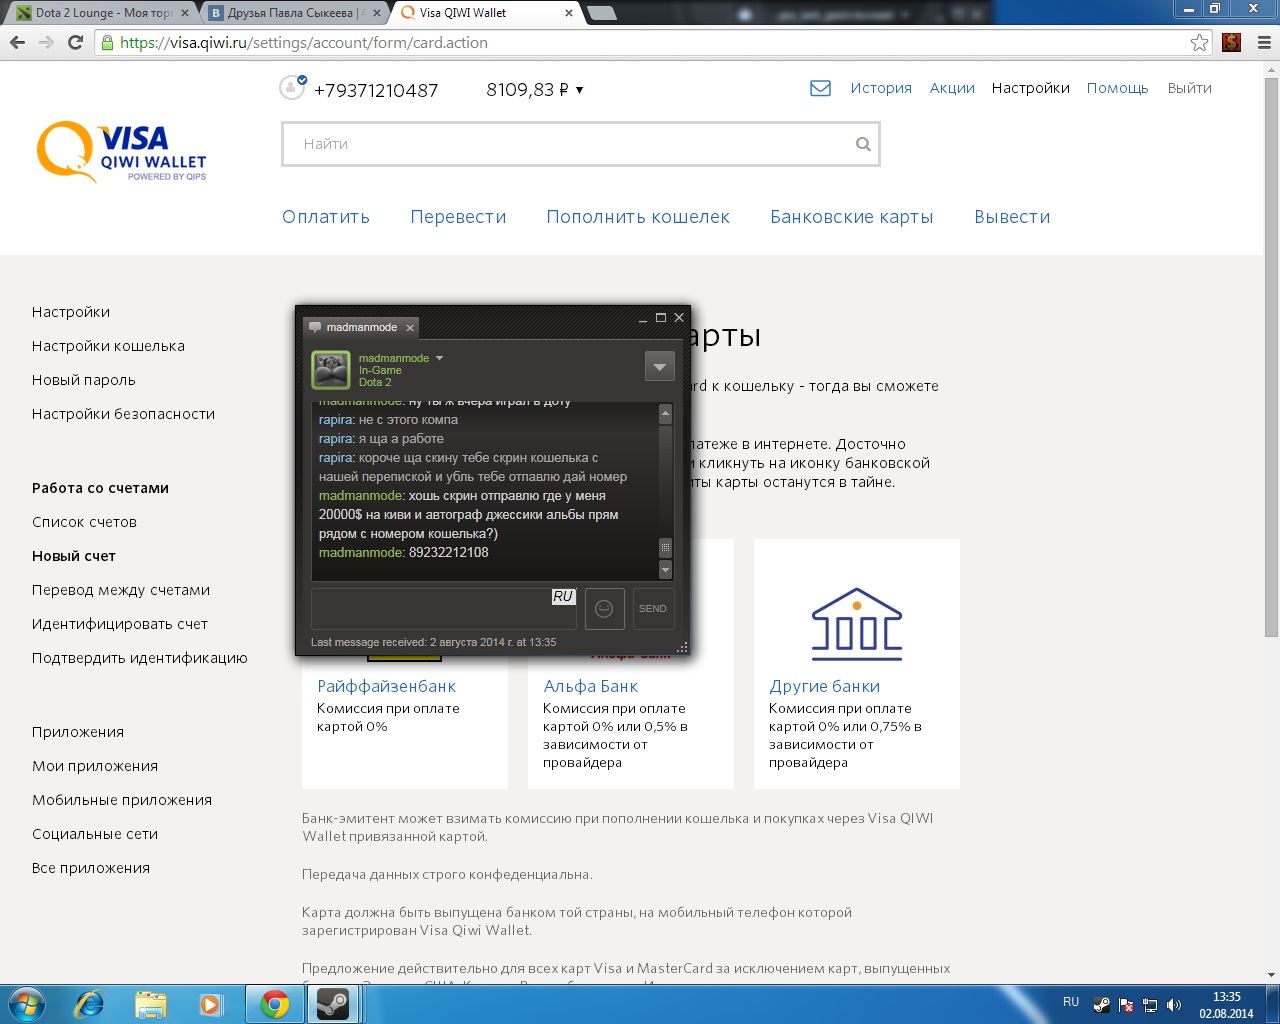1280x1024 pixels.
Task: Click the Chrome address bar URL
Action: point(304,43)
